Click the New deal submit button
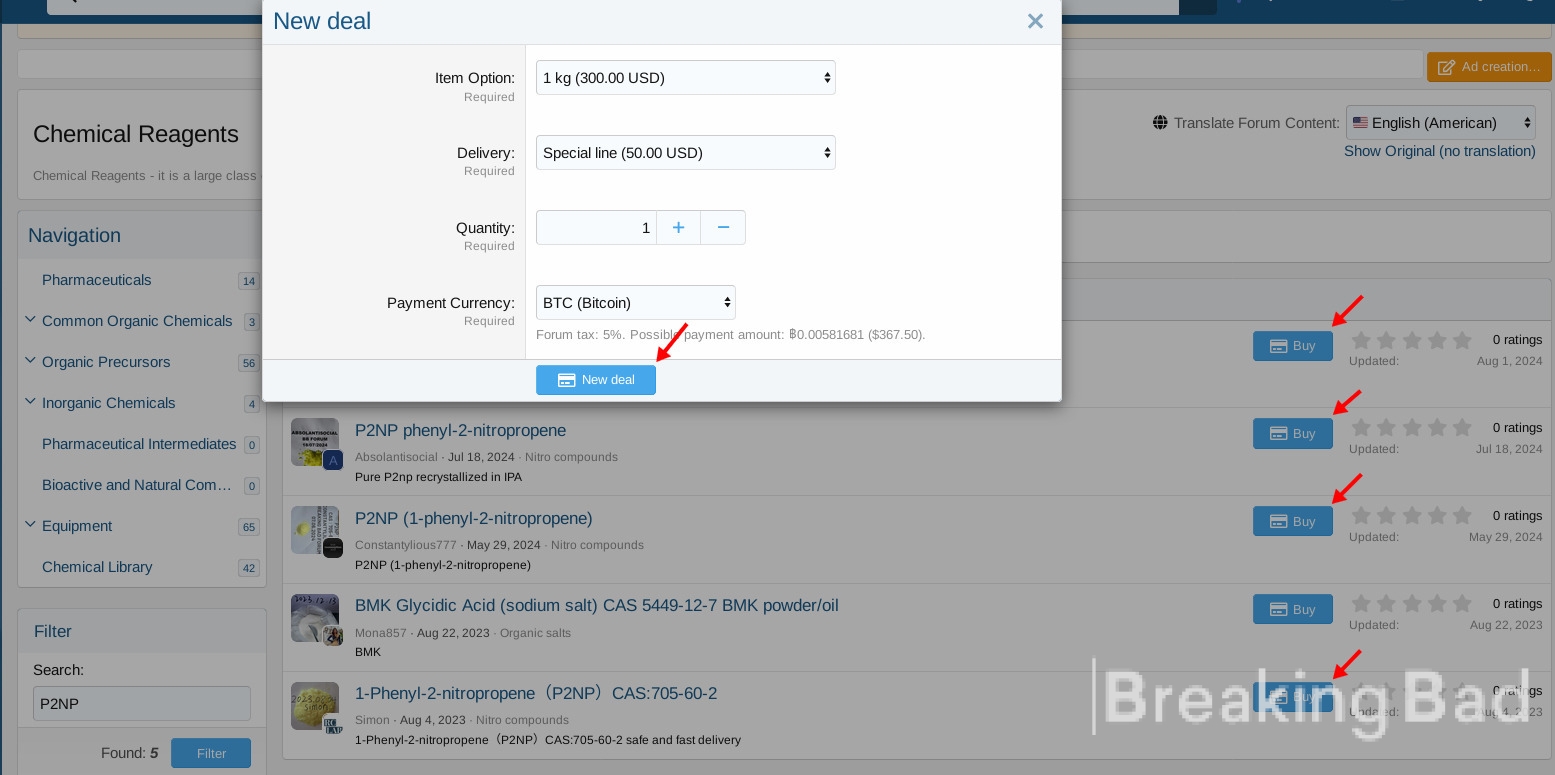The width and height of the screenshot is (1555, 775). [596, 380]
